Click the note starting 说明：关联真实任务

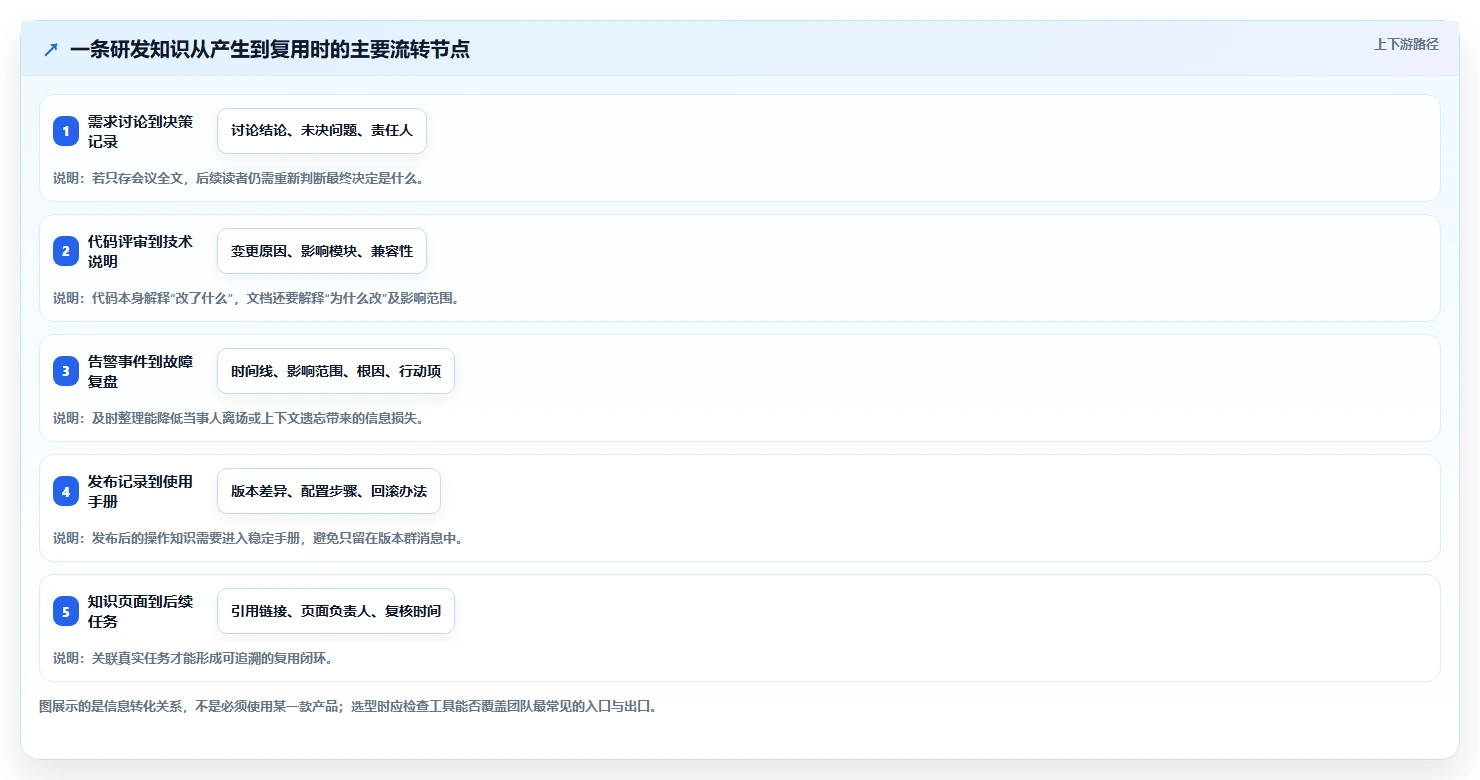click(x=193, y=658)
